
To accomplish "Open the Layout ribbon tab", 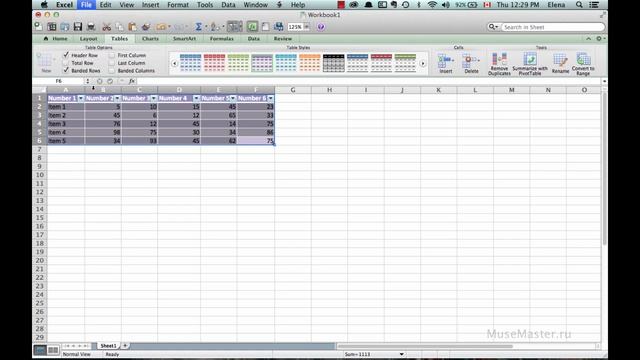I will (x=89, y=38).
